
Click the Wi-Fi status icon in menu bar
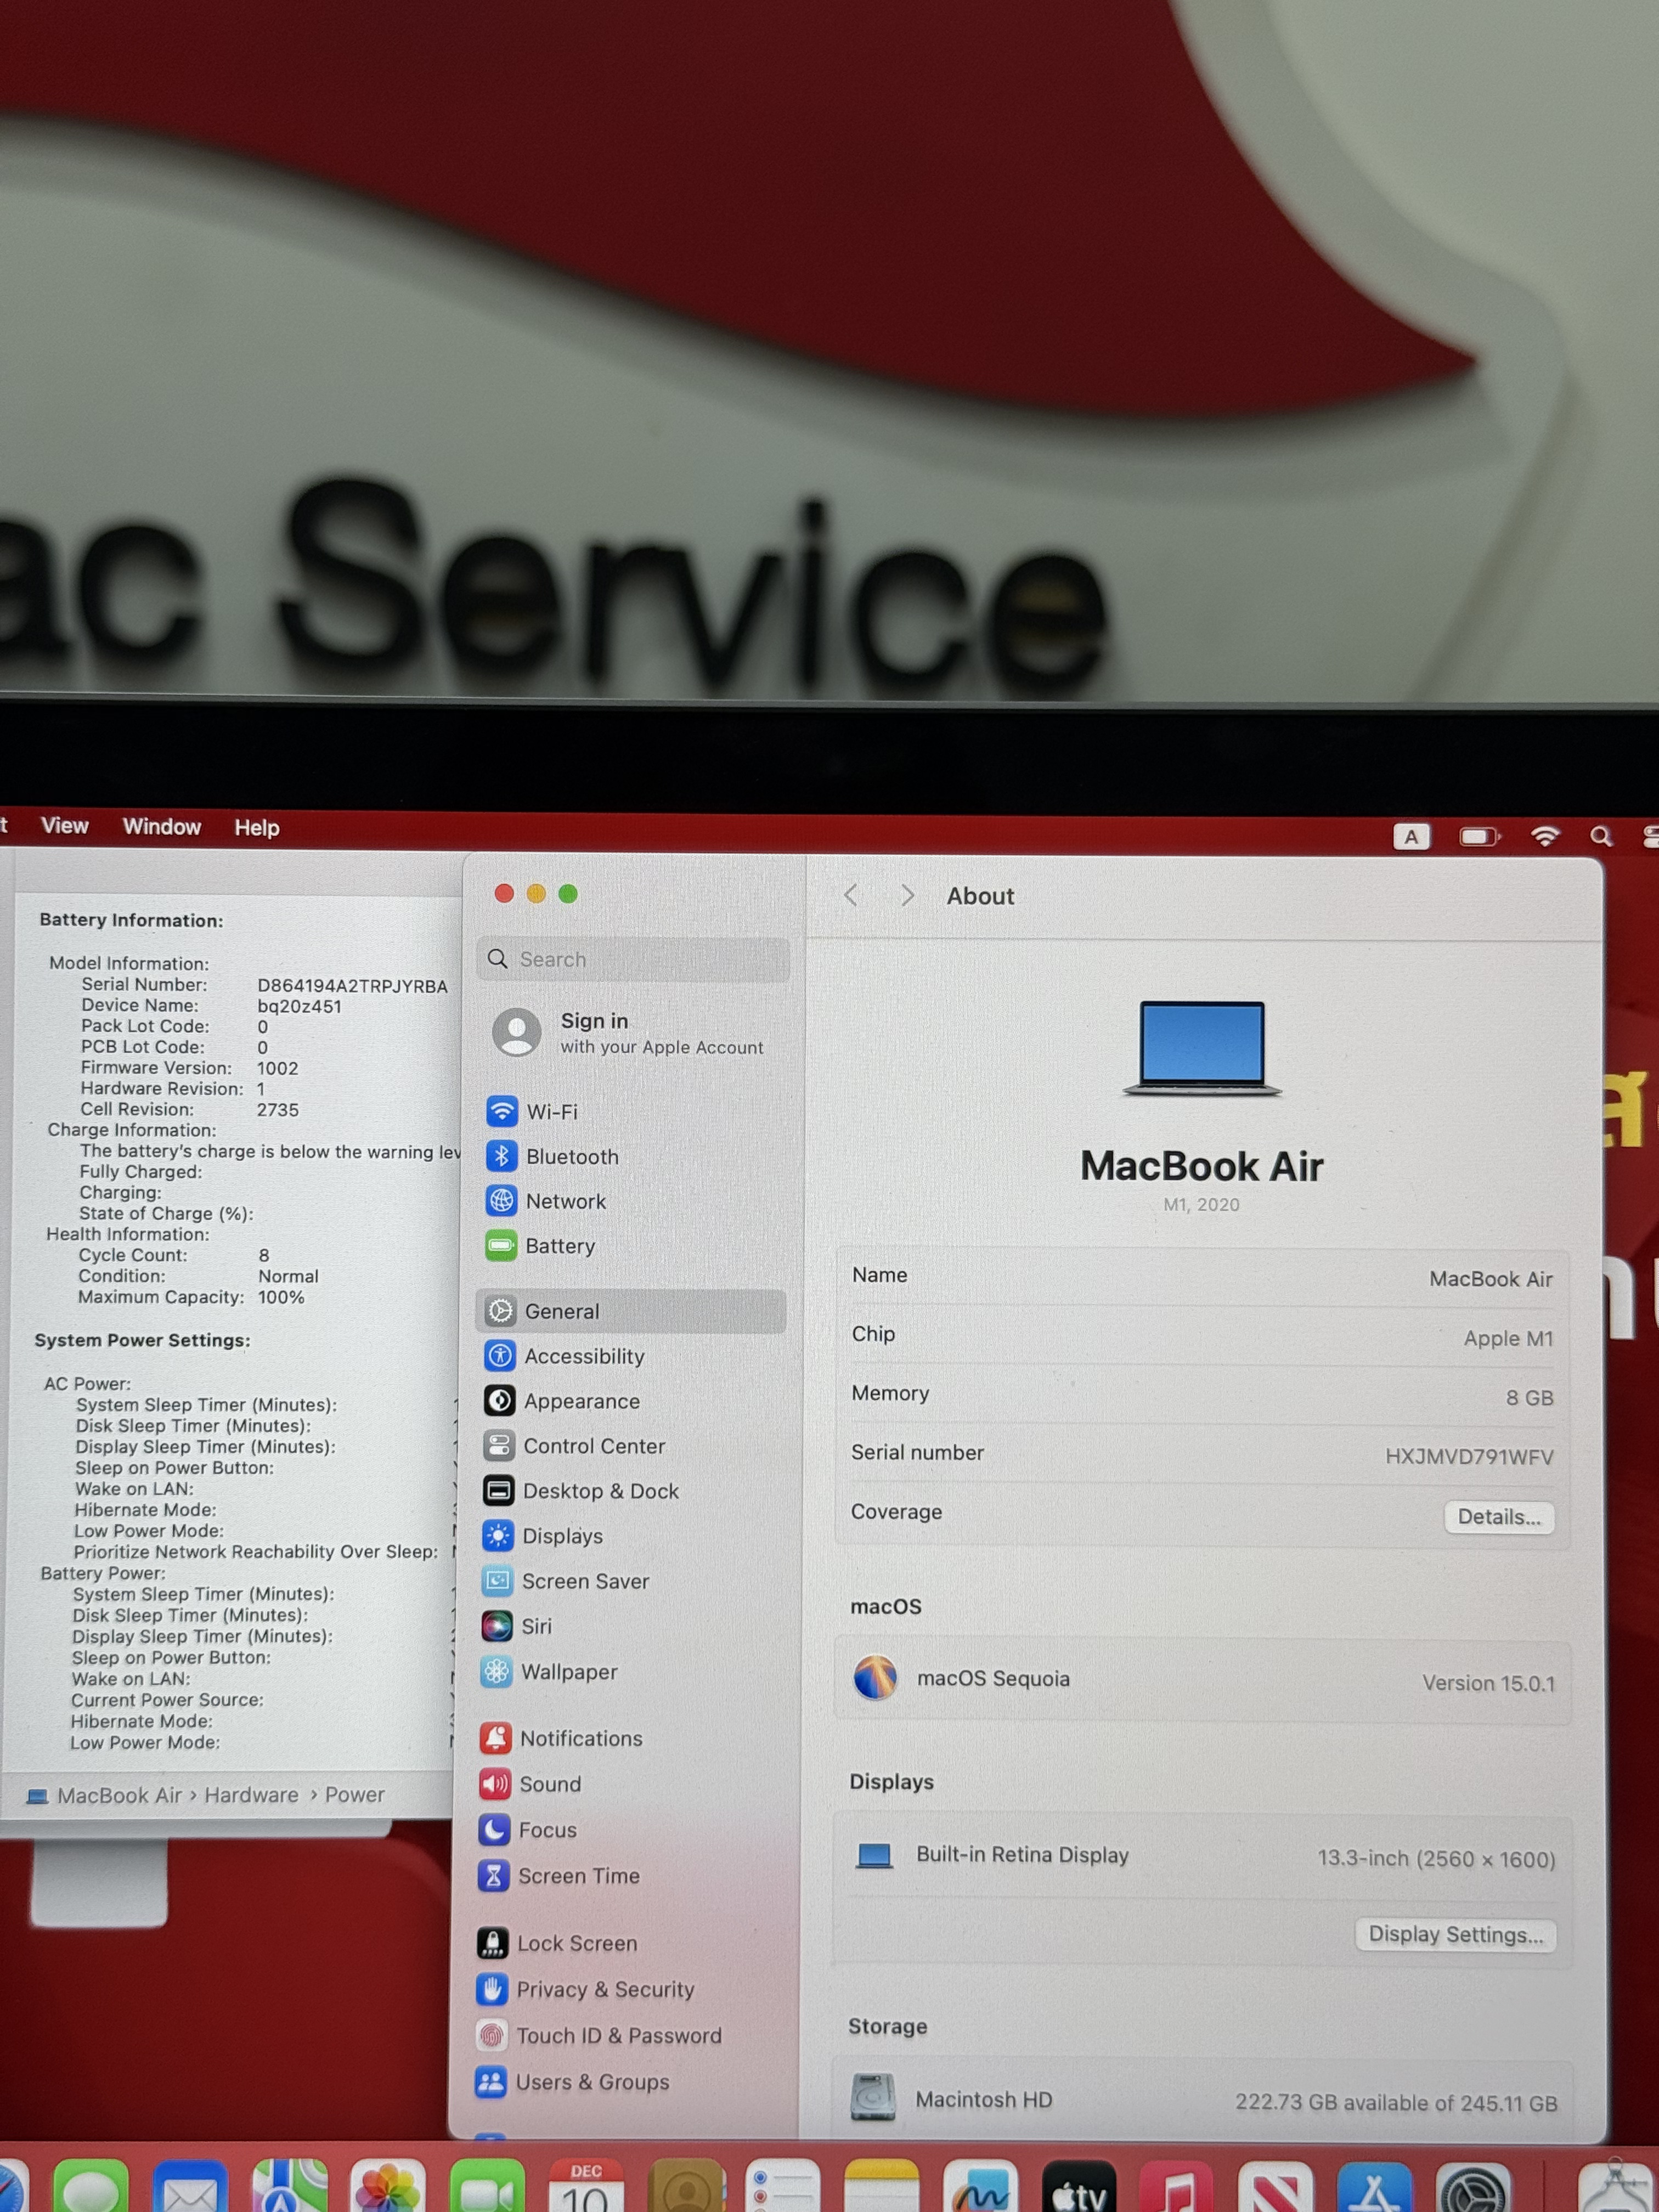pos(1545,836)
